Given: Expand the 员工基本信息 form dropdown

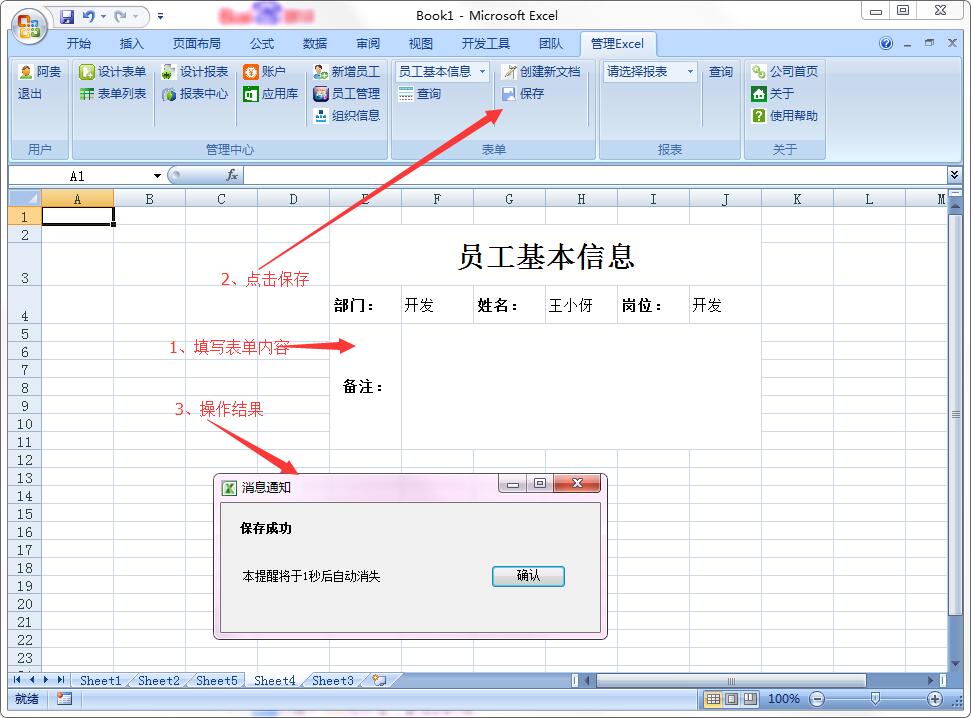Looking at the screenshot, I should click(482, 72).
